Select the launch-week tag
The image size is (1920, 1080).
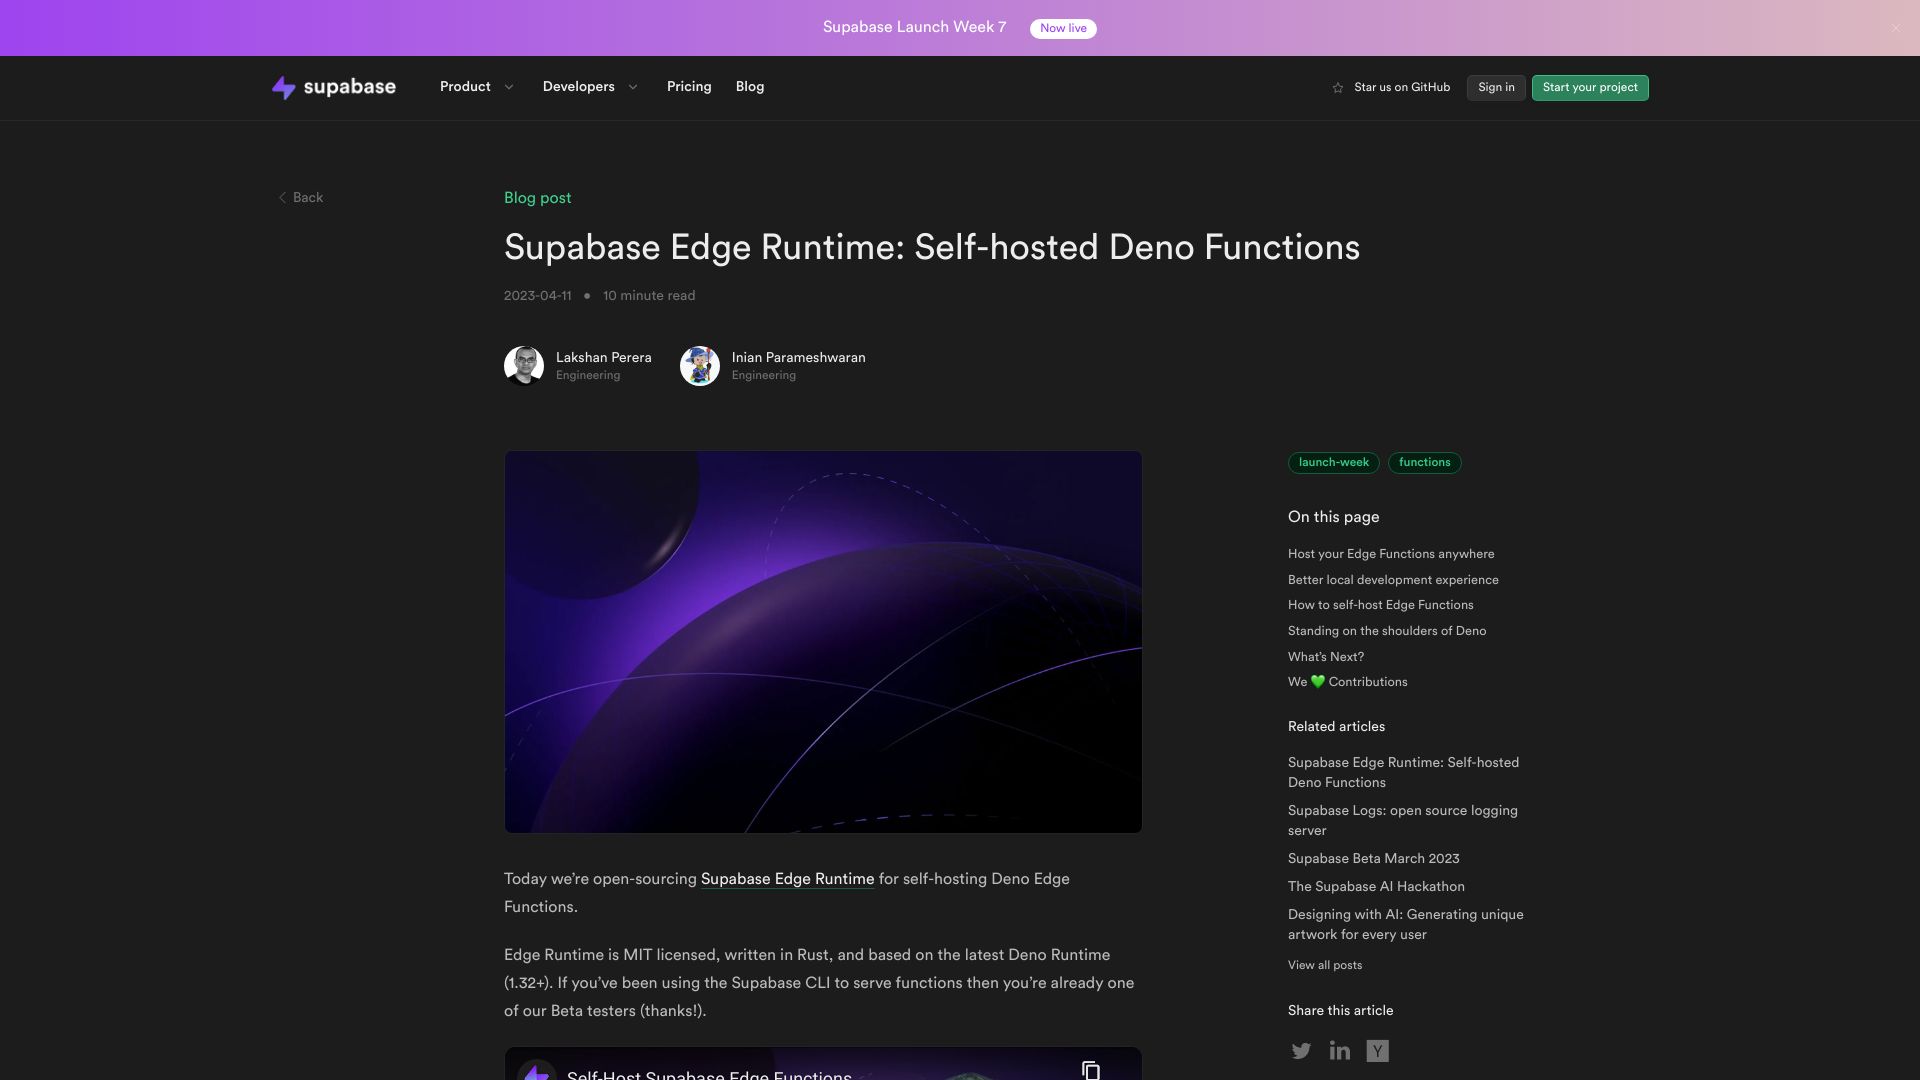point(1334,463)
